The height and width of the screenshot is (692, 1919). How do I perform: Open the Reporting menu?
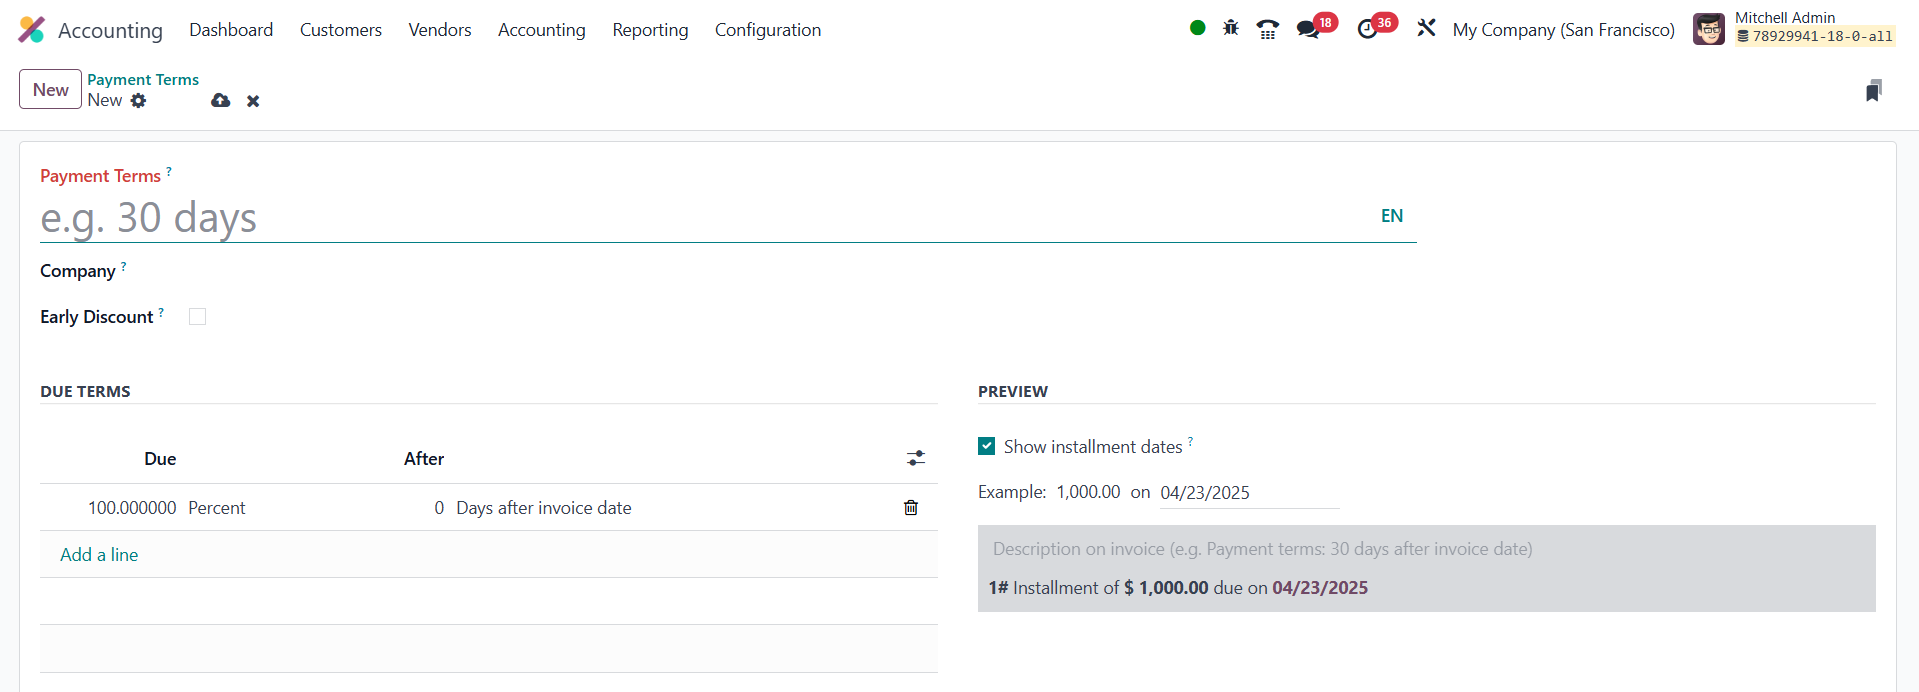[x=650, y=30]
